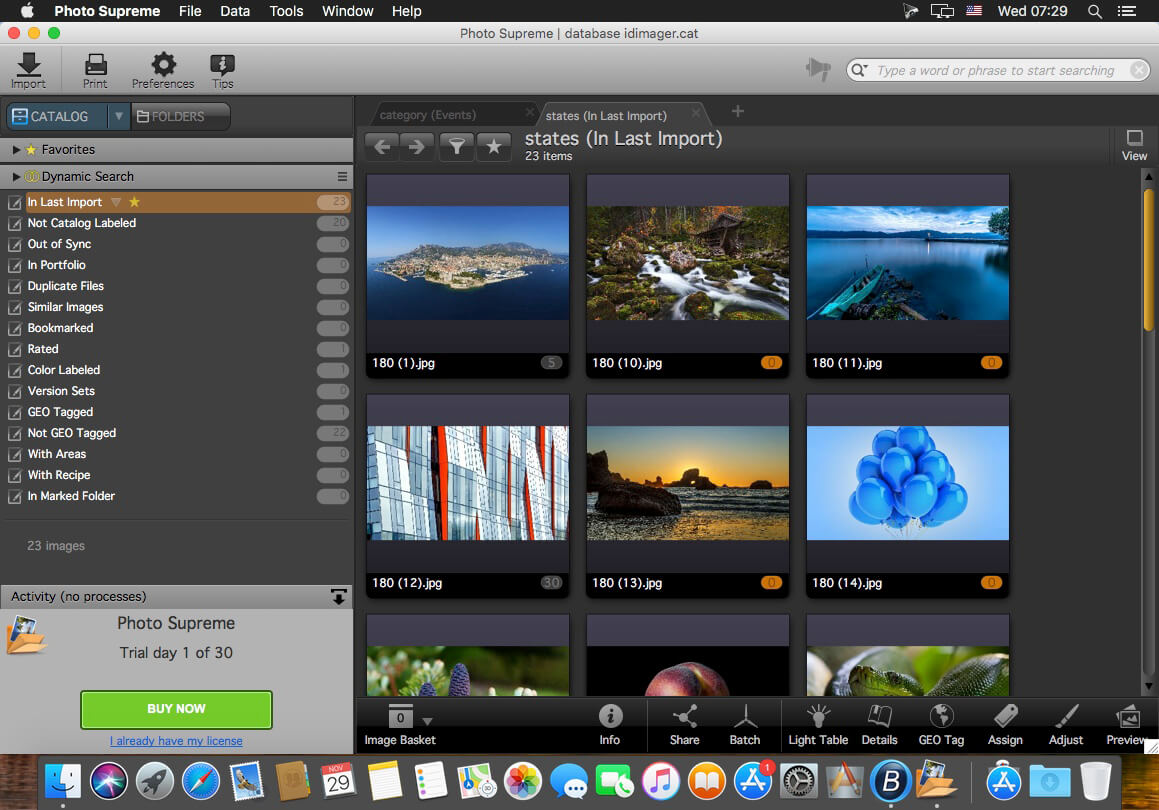Click the orange rating badge on 180 (10).jpg
This screenshot has height=810, width=1159.
[771, 363]
